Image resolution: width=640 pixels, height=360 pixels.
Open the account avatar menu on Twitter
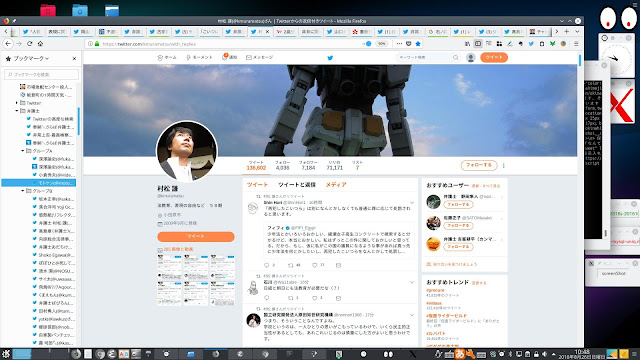click(x=471, y=58)
